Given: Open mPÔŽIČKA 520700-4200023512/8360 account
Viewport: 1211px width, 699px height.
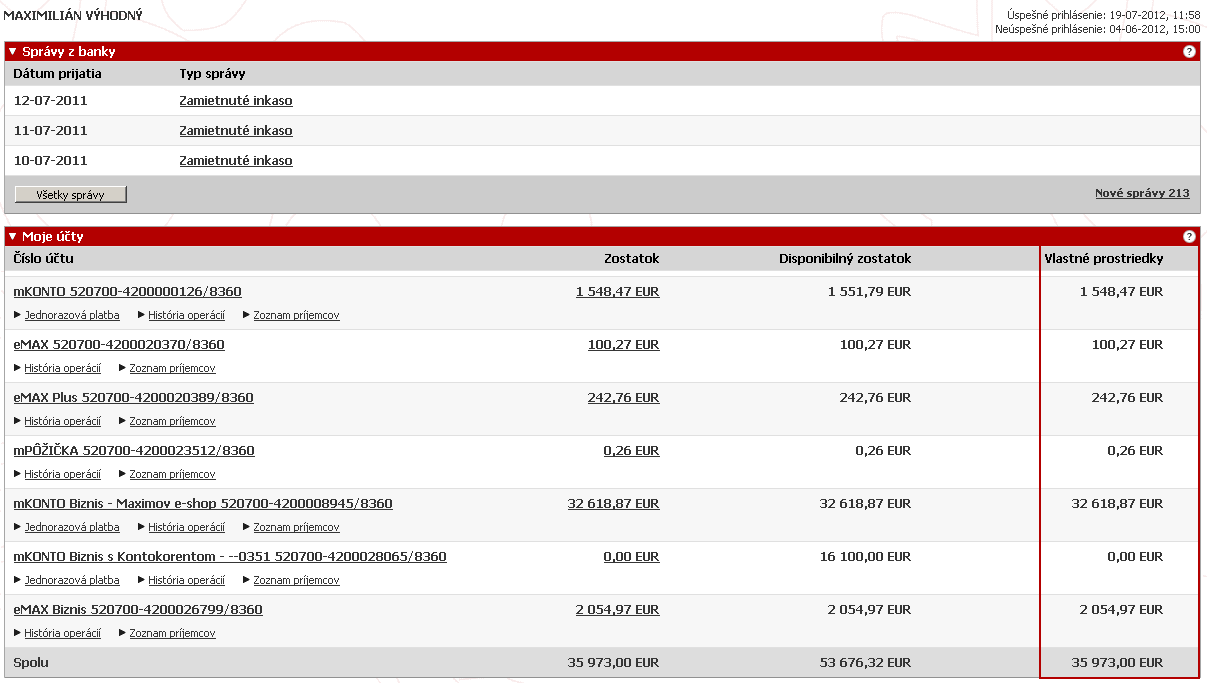Looking at the screenshot, I should [x=134, y=451].
